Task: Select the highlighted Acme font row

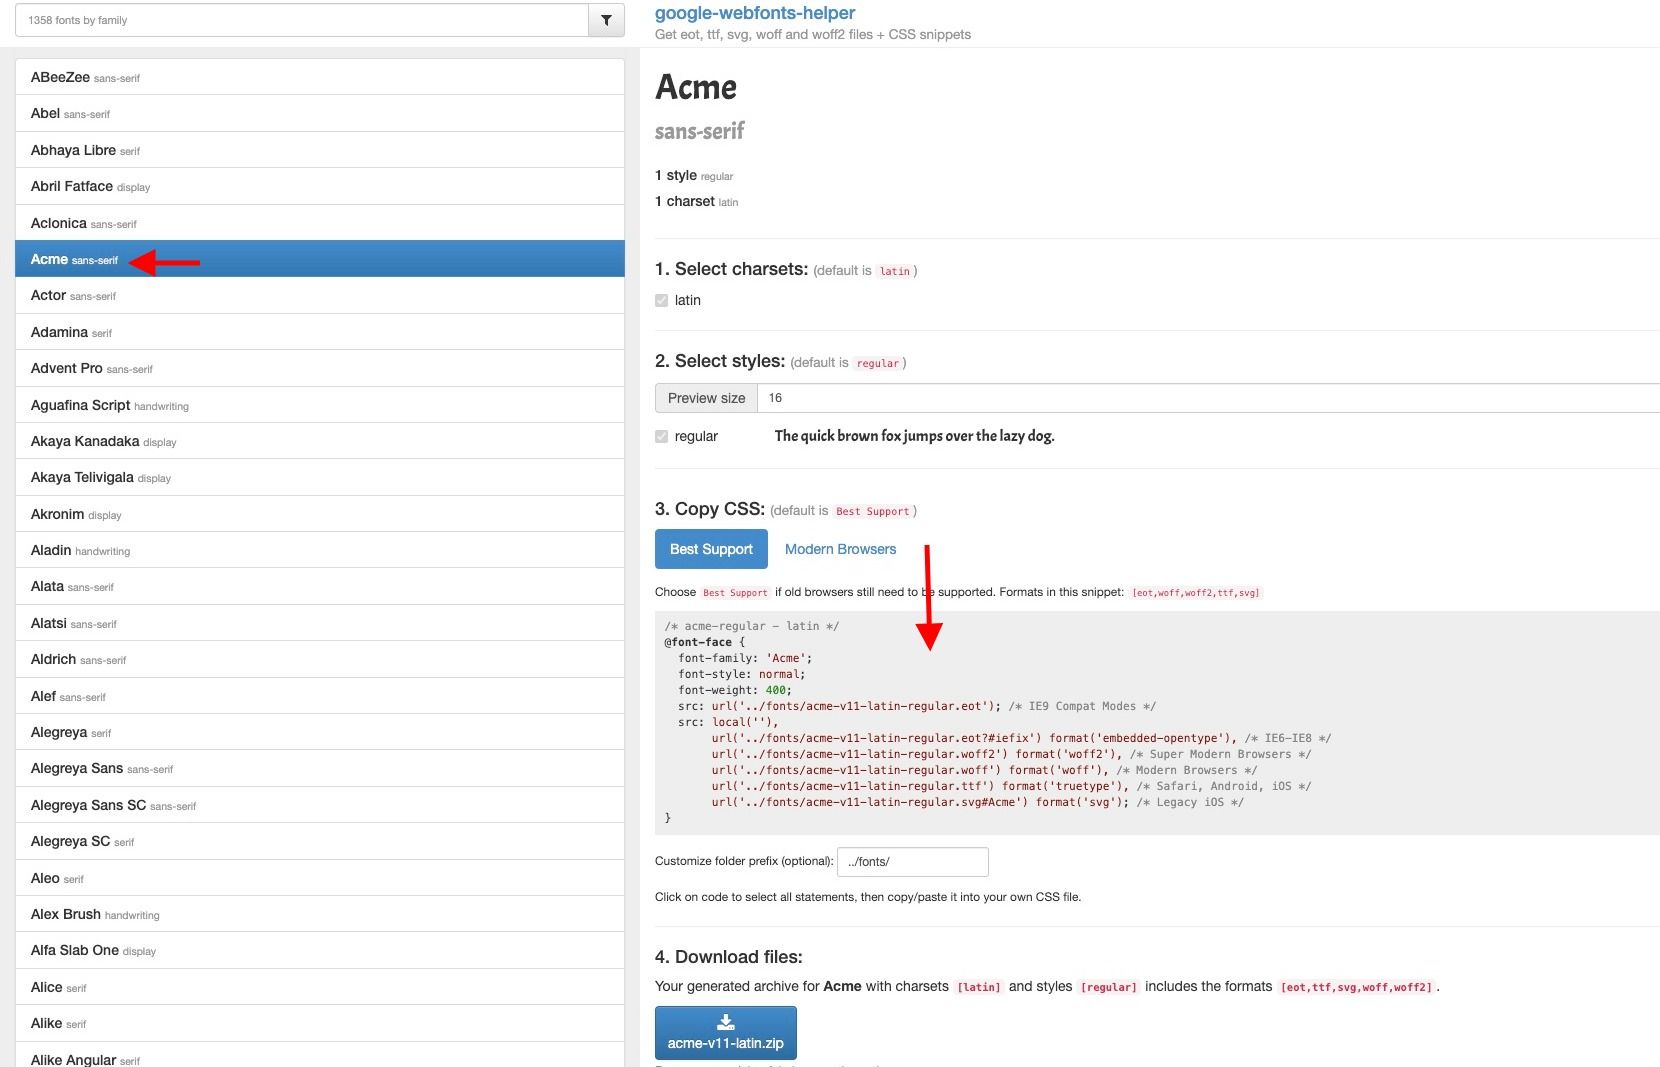Action: (x=320, y=259)
